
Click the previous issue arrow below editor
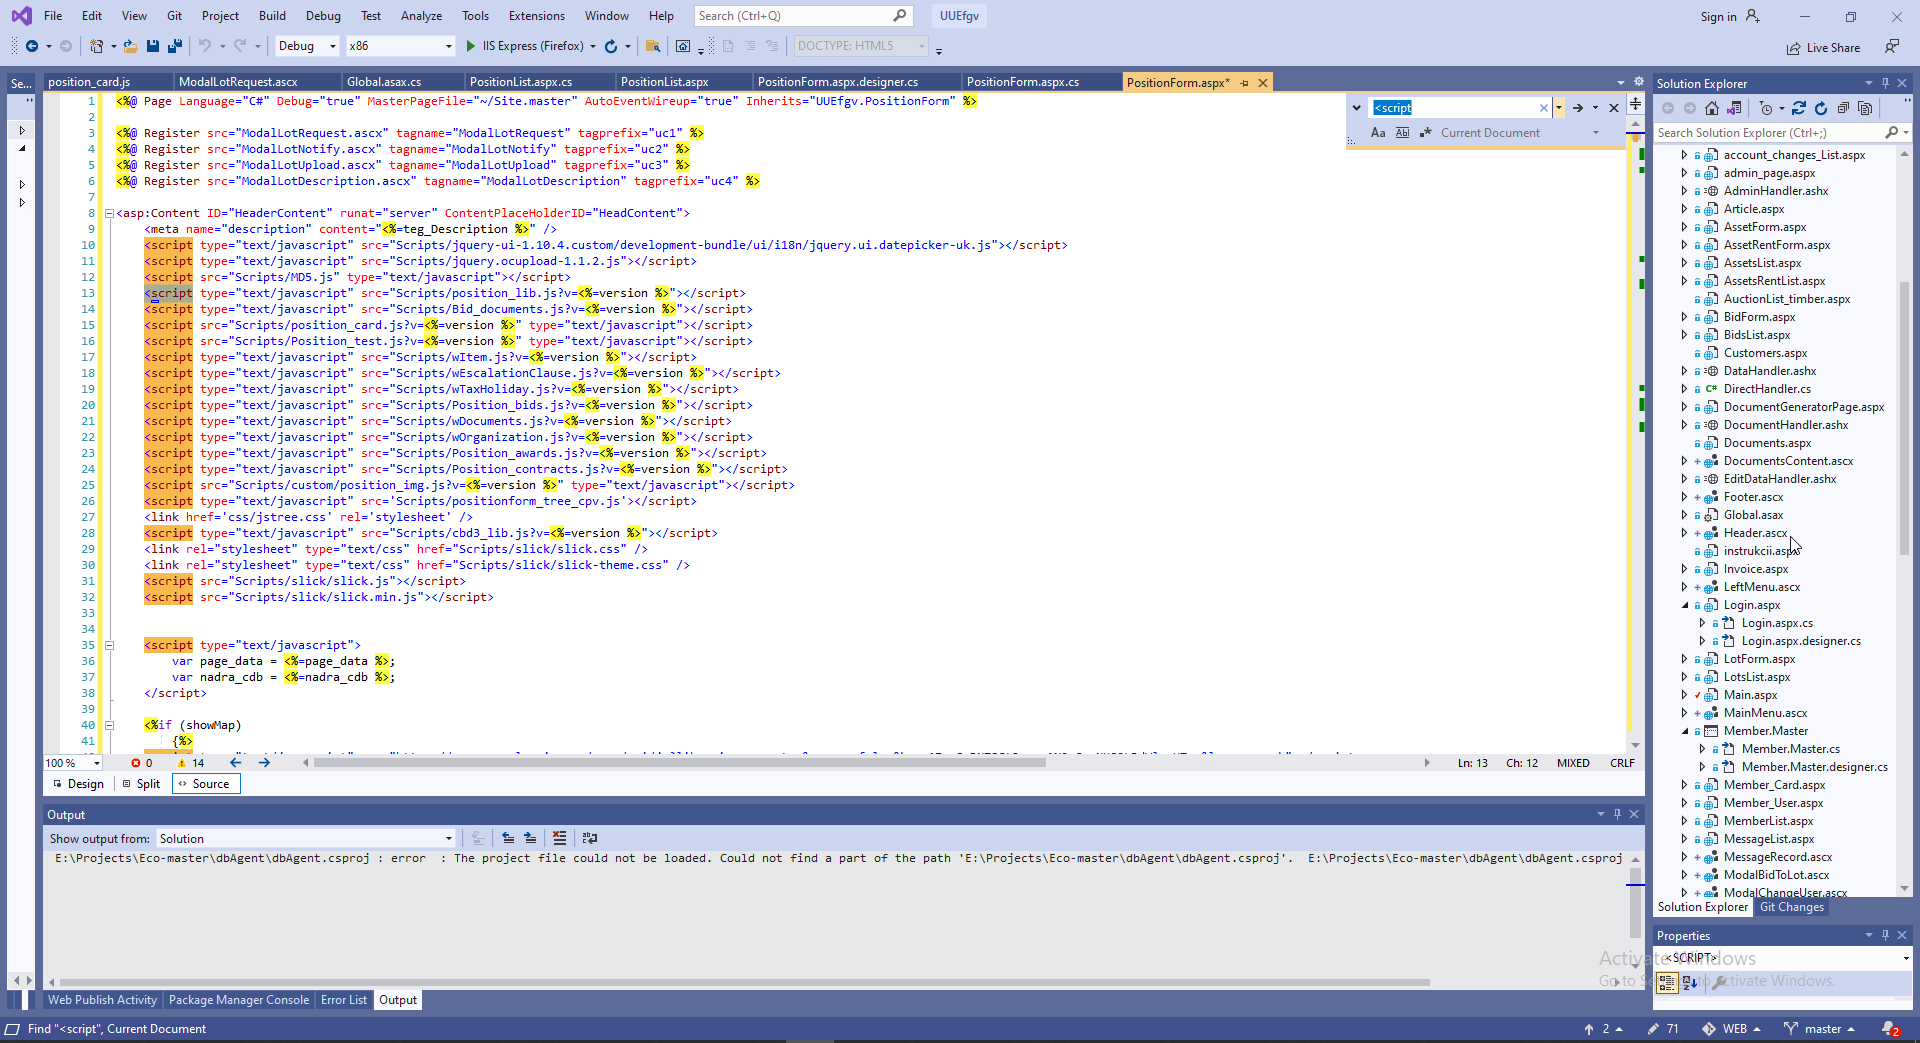236,763
